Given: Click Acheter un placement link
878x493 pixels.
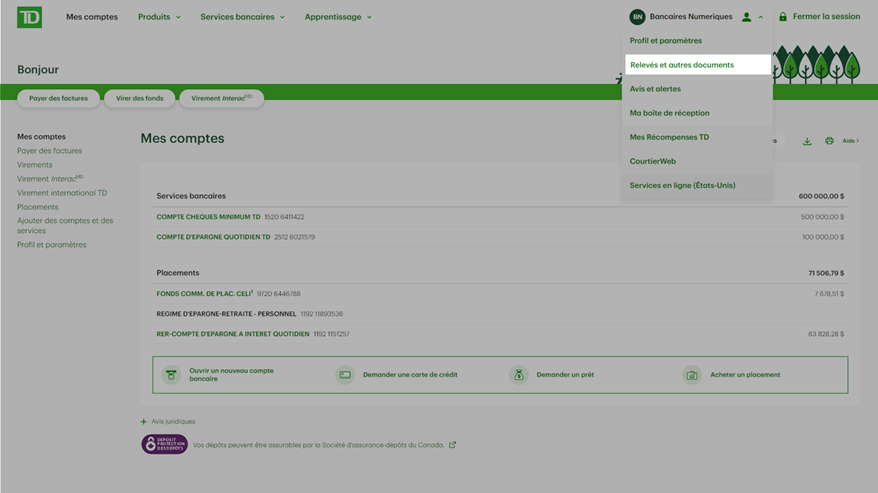Looking at the screenshot, I should click(745, 375).
